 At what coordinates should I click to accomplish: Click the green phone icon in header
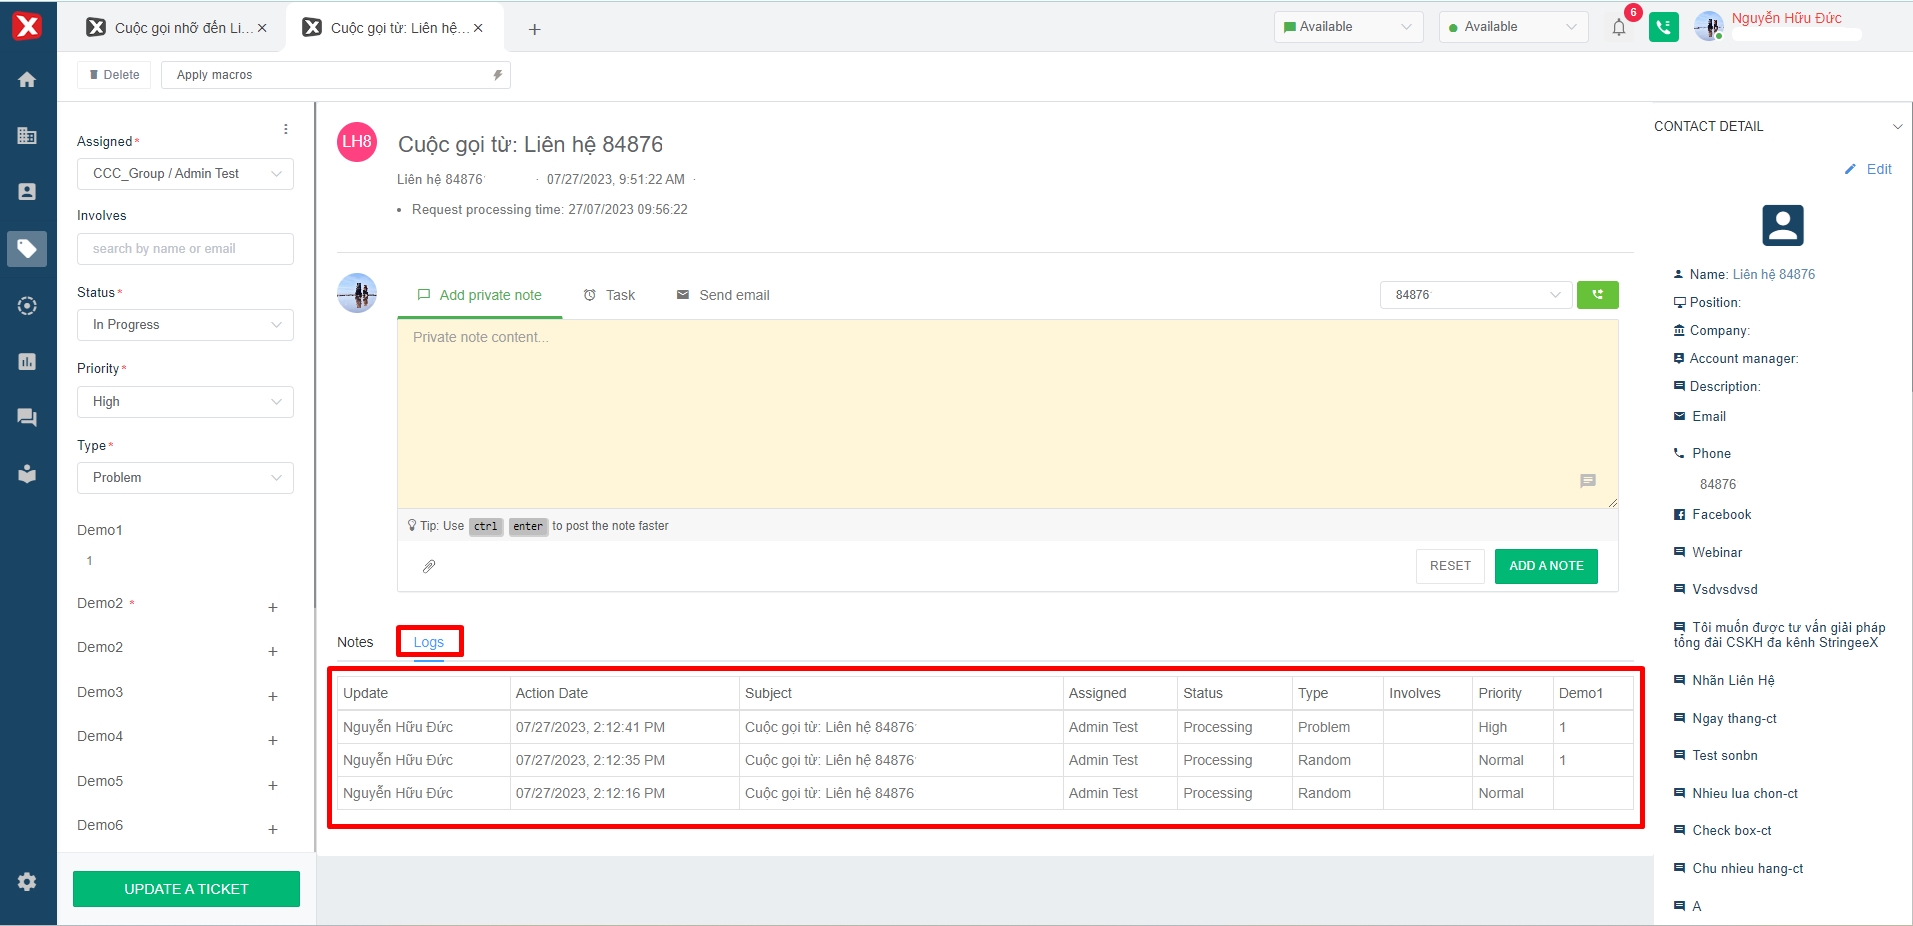click(1664, 27)
